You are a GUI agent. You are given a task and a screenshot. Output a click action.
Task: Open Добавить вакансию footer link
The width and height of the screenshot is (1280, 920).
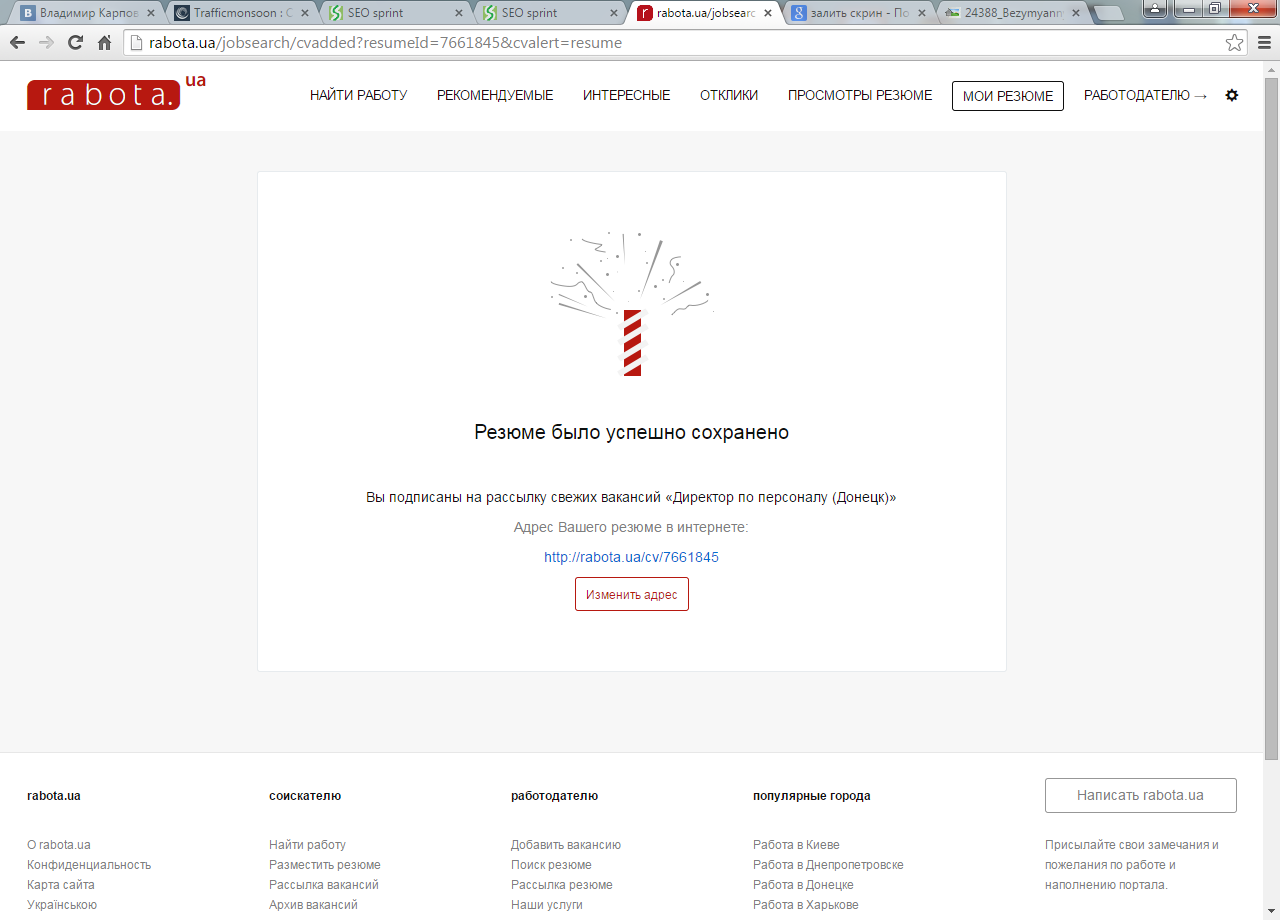coord(566,845)
